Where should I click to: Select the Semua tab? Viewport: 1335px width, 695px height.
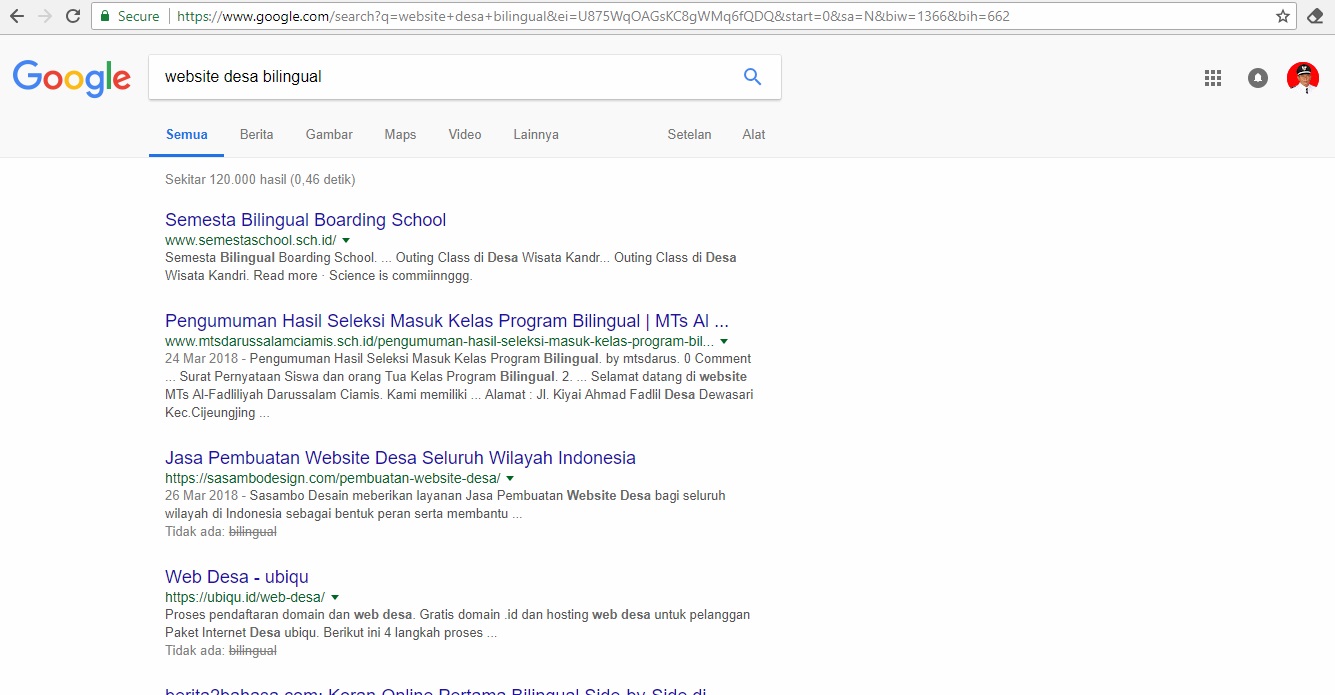(x=187, y=134)
